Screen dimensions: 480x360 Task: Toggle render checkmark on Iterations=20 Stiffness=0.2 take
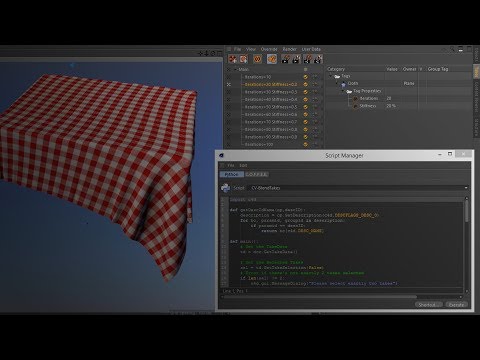pyautogui.click(x=305, y=85)
